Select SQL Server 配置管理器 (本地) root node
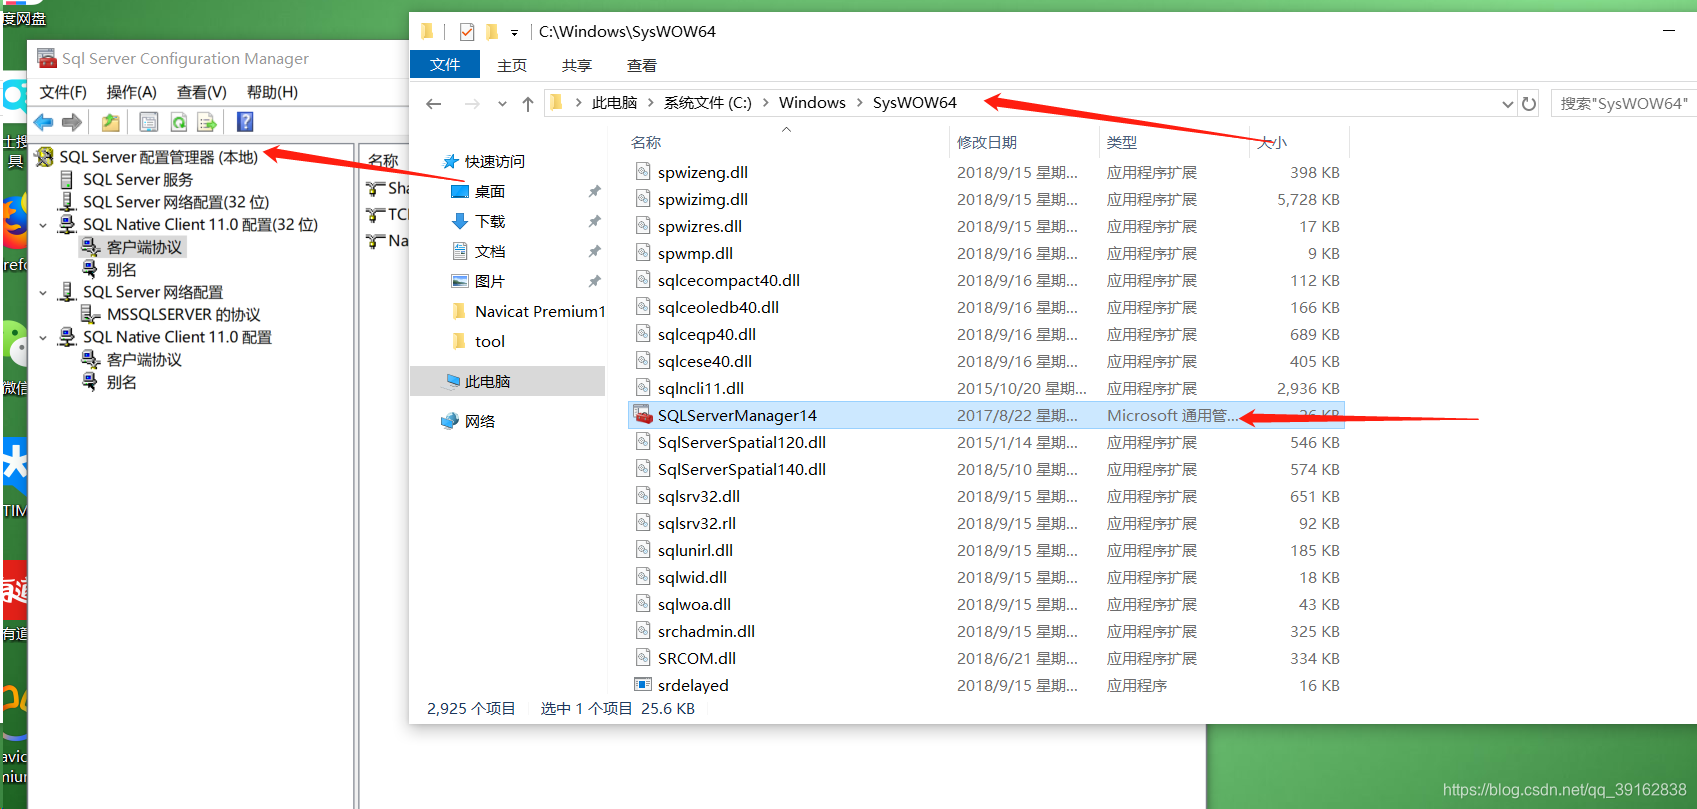 [158, 157]
